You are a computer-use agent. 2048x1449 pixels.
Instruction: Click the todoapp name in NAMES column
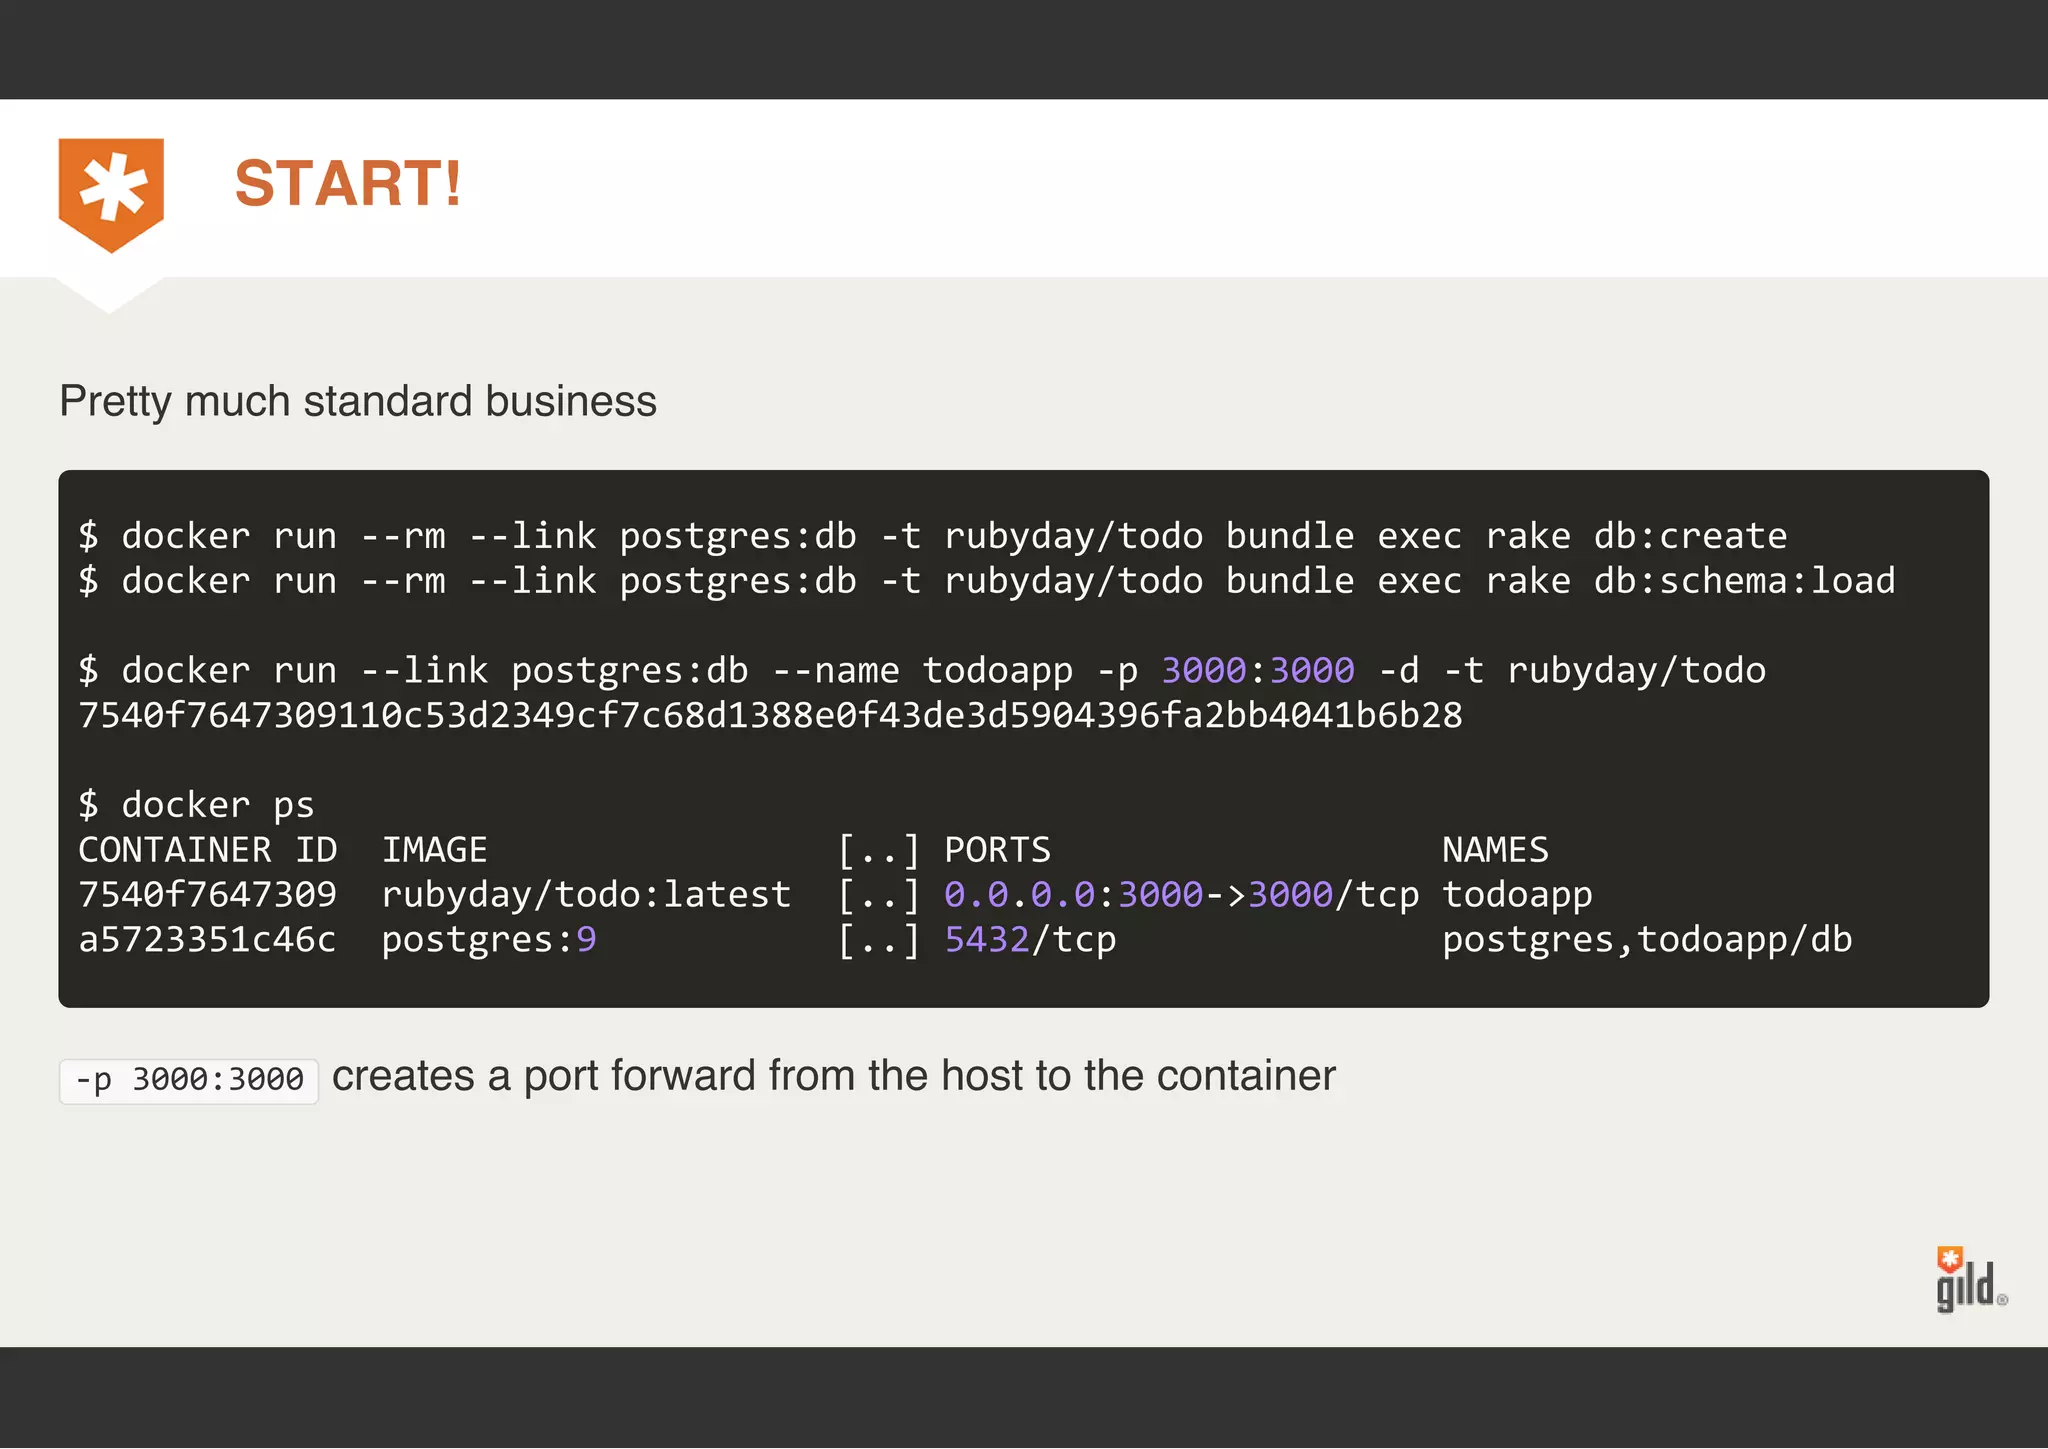click(x=1517, y=895)
